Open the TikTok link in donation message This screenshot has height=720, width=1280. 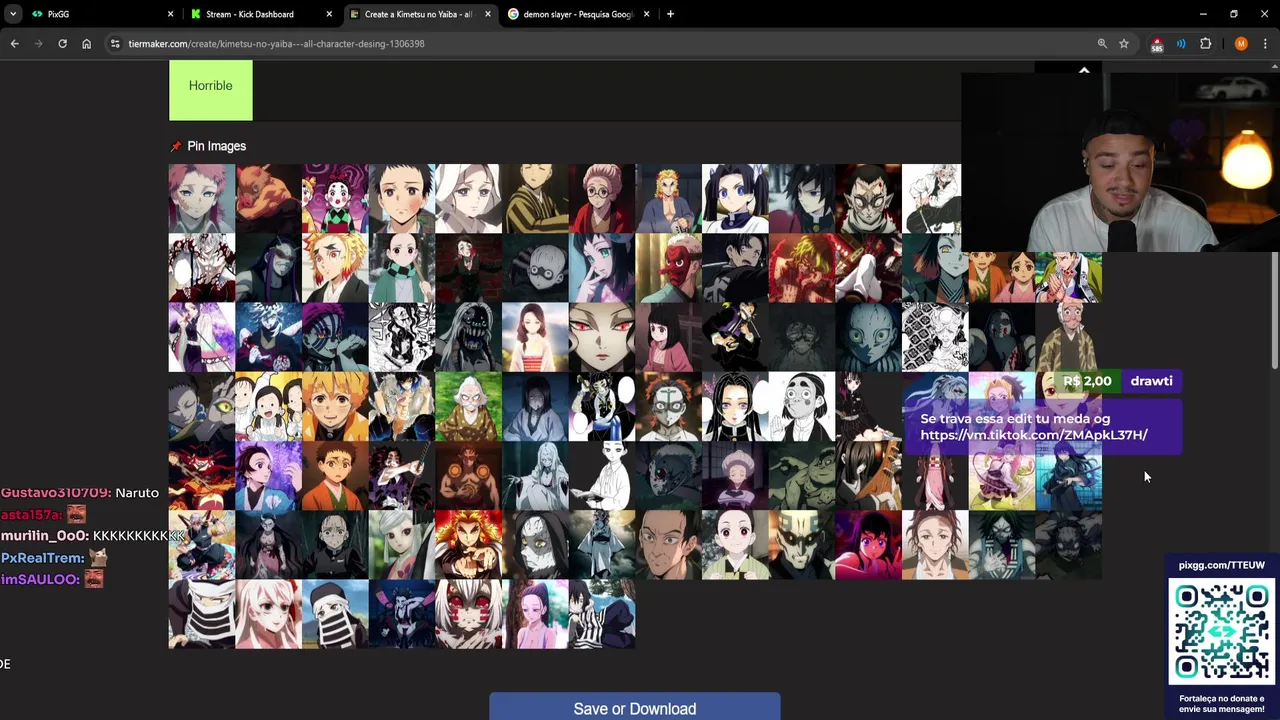click(x=1034, y=435)
